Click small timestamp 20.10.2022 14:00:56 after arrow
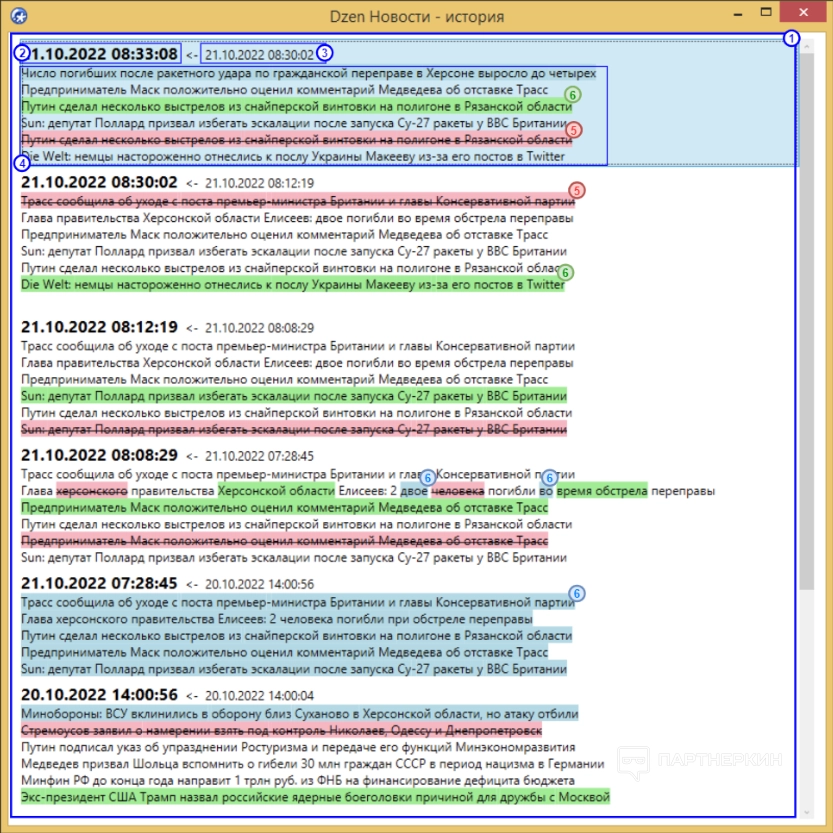This screenshot has width=833, height=833. pos(259,584)
